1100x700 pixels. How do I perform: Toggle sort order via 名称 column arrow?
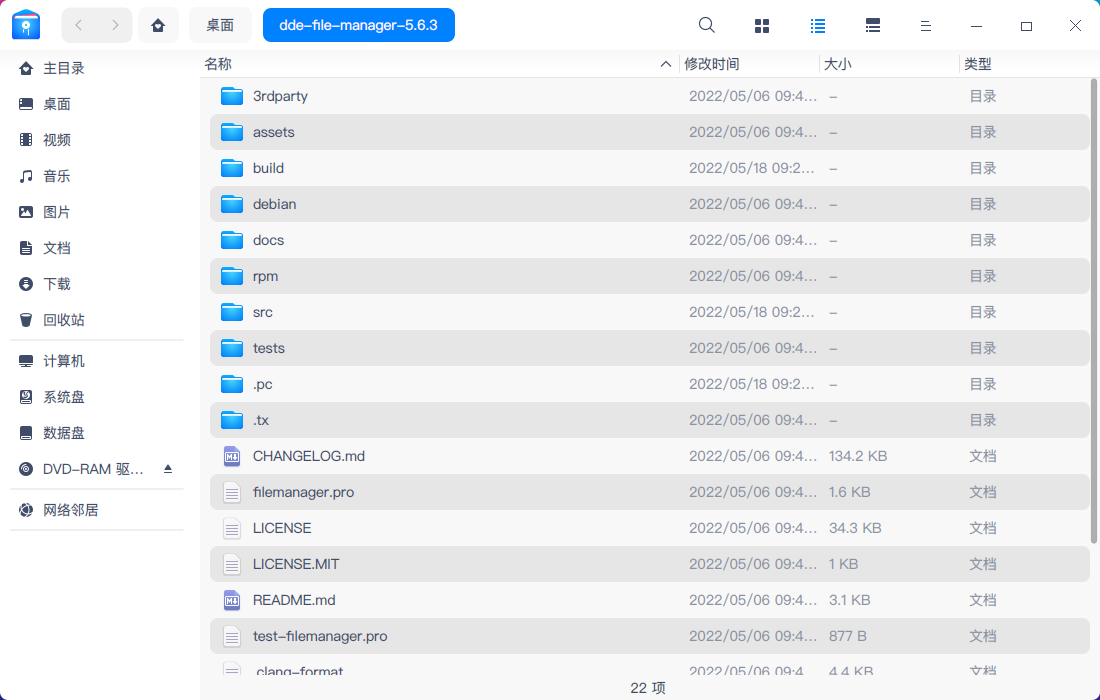coord(666,65)
